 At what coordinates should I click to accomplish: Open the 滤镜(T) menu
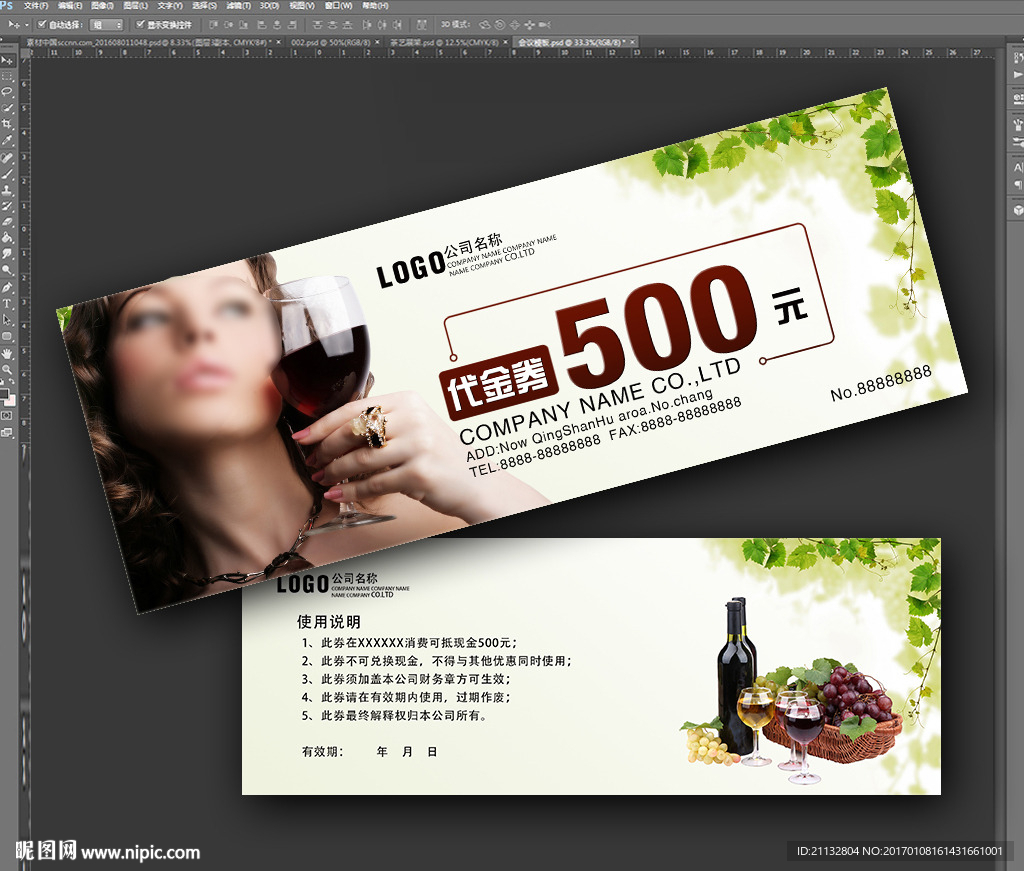[238, 5]
